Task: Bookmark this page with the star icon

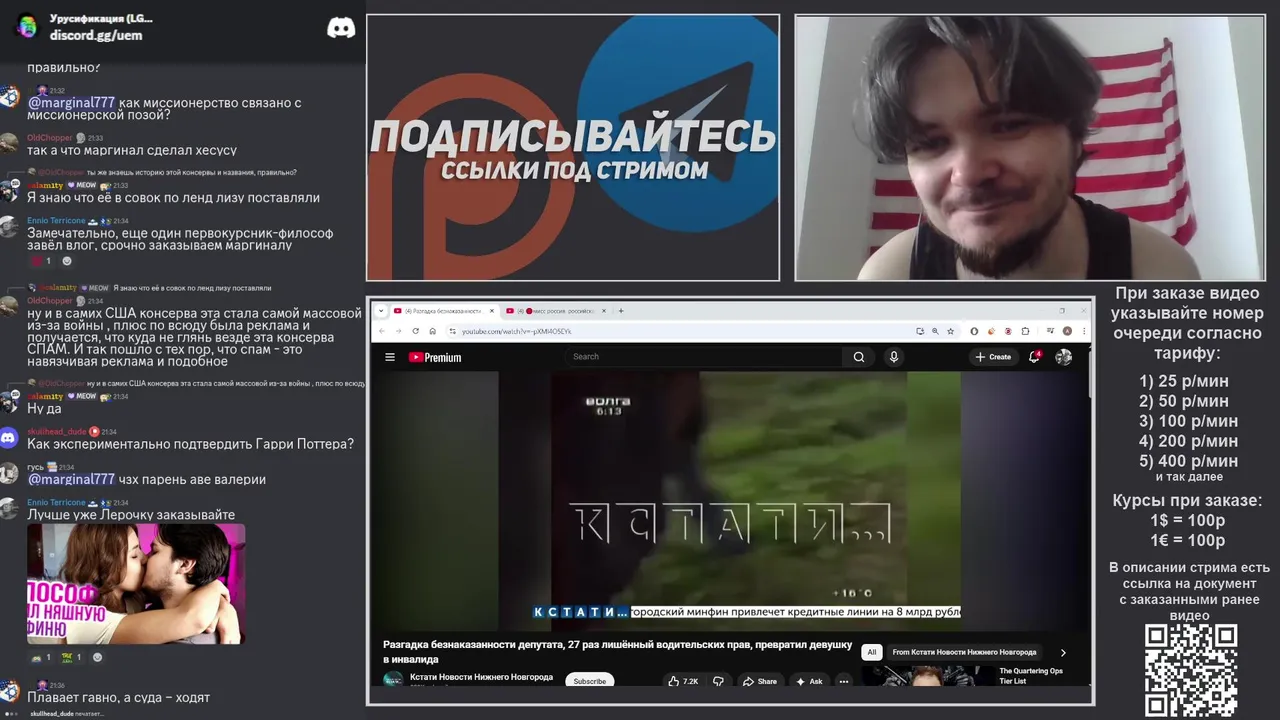Action: [950, 331]
